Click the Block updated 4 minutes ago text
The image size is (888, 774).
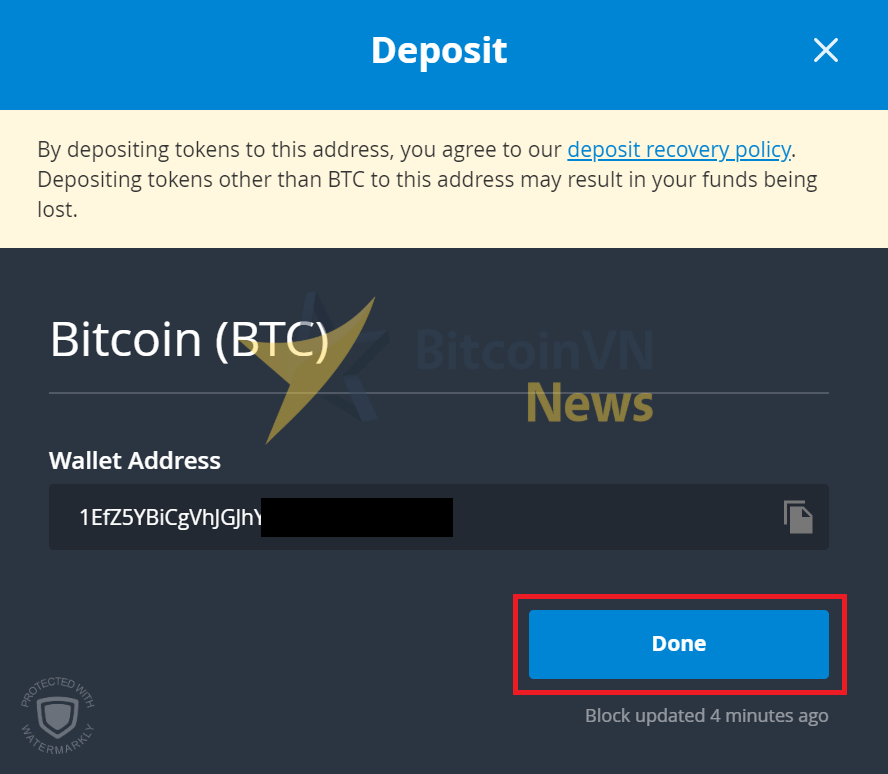pyautogui.click(x=706, y=716)
